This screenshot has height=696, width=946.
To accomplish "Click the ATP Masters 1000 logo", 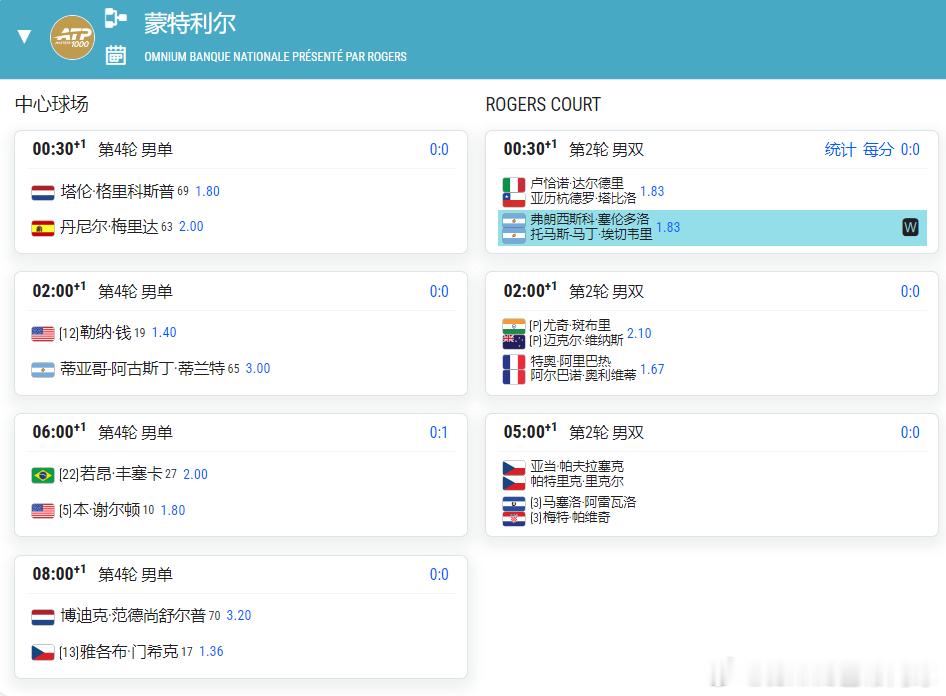I will pos(72,37).
